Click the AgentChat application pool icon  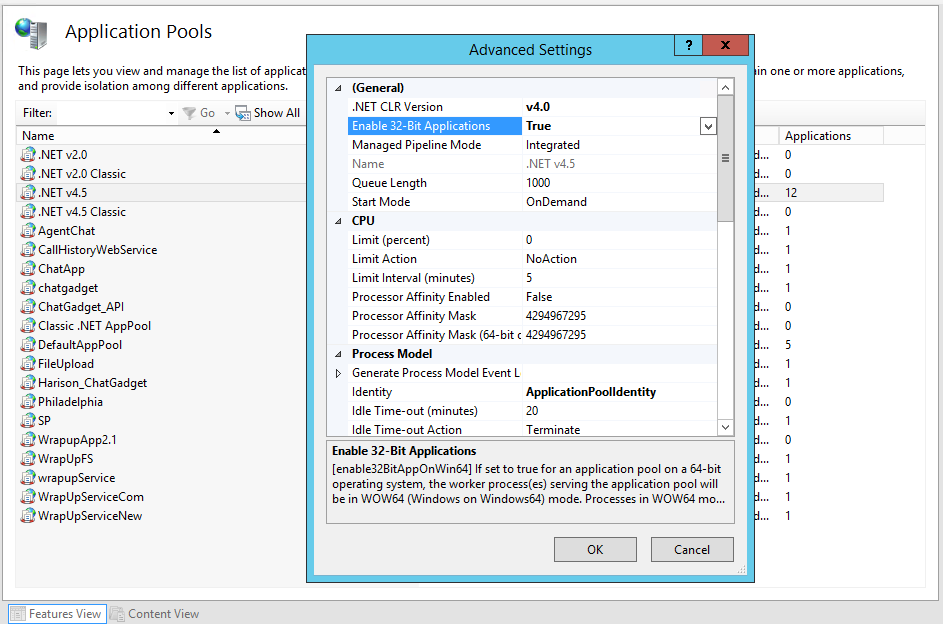click(x=28, y=231)
